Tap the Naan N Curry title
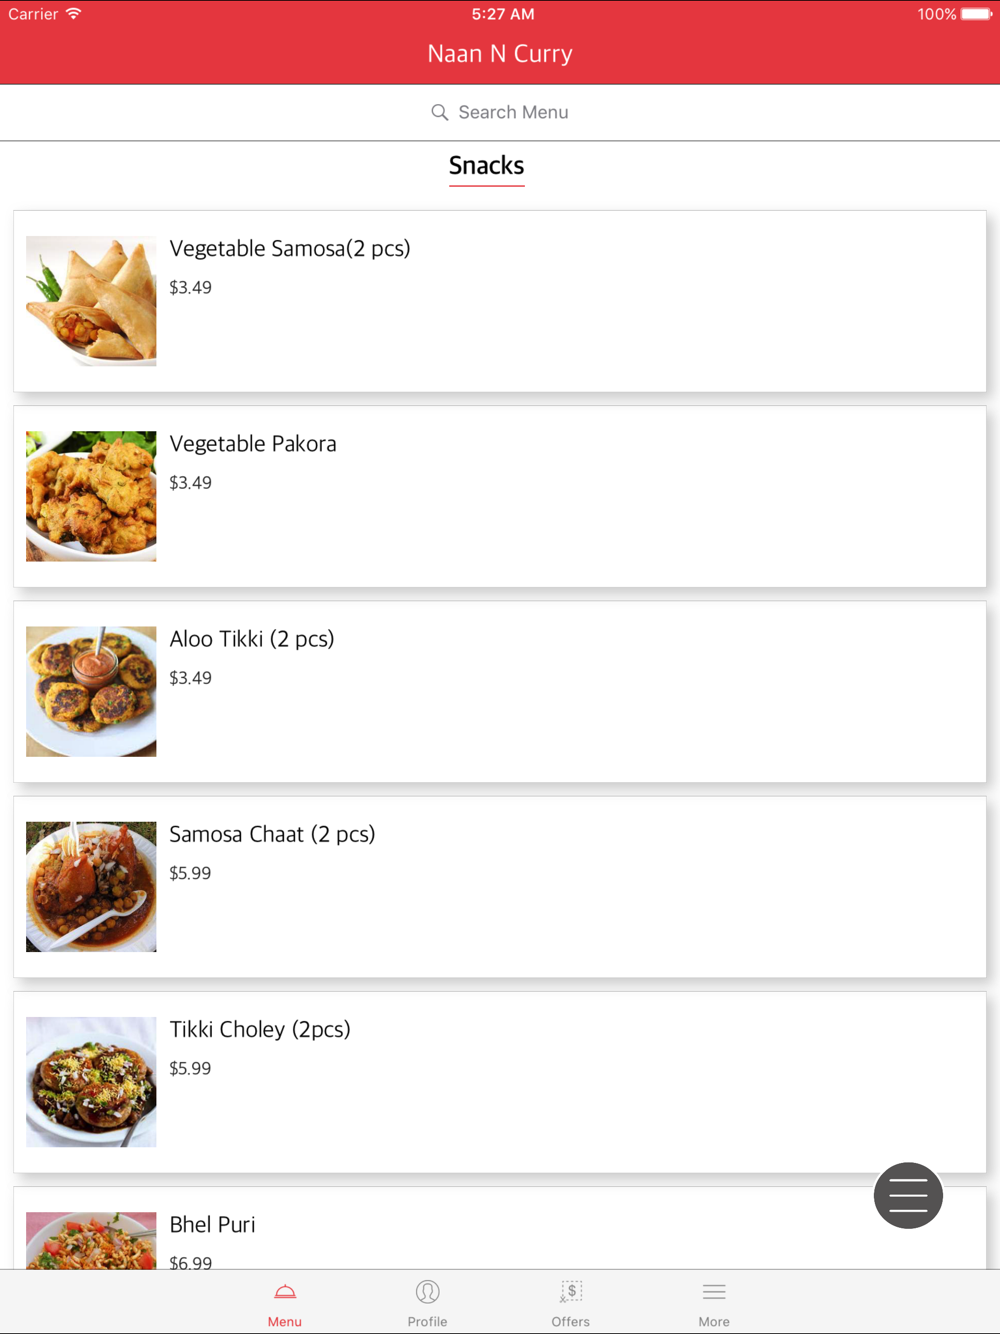 (x=500, y=54)
